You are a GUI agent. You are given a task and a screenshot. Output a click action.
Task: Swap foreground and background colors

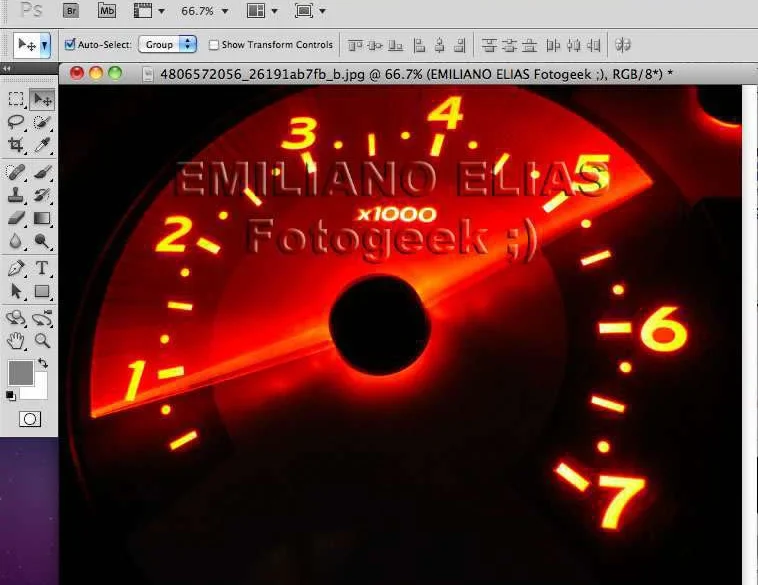click(43, 363)
